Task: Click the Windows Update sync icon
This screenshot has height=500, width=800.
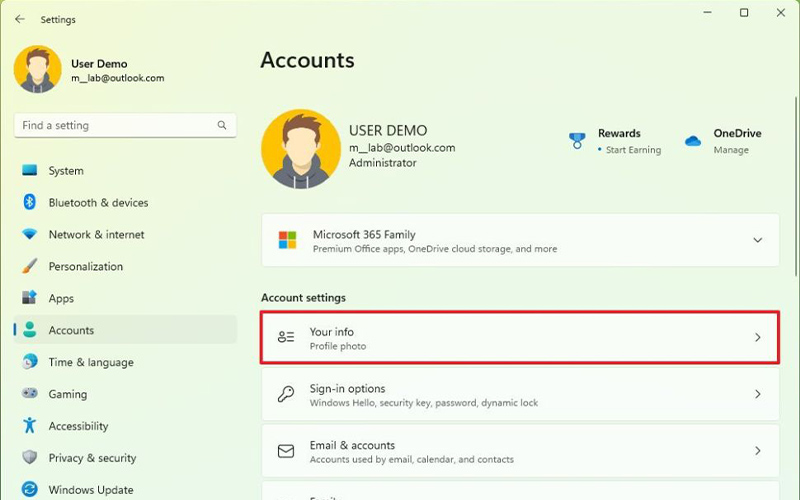Action: pos(30,489)
